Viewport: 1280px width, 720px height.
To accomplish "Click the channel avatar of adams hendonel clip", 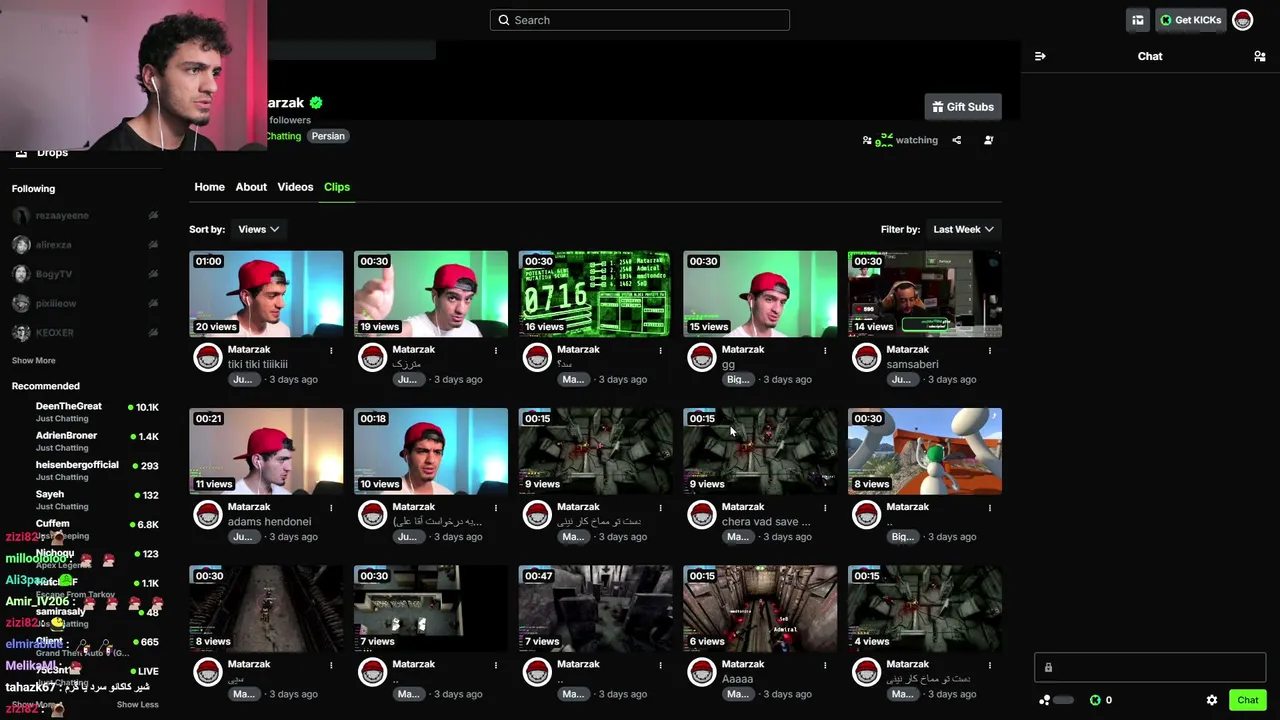I will (208, 514).
